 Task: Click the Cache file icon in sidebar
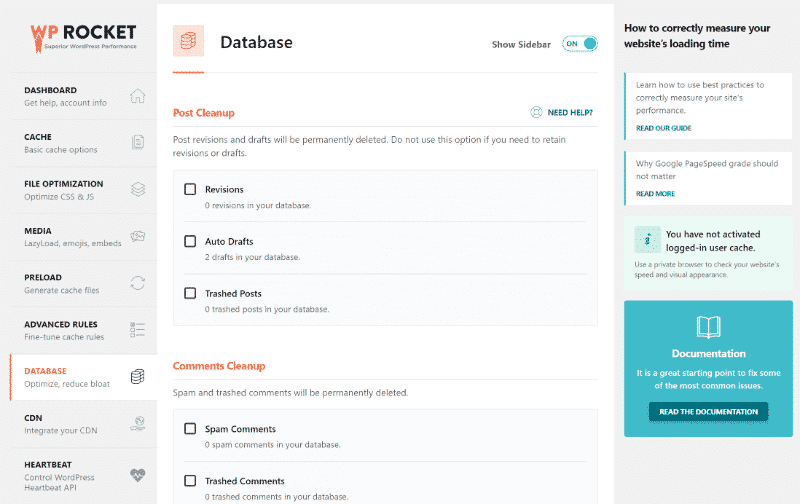point(138,143)
